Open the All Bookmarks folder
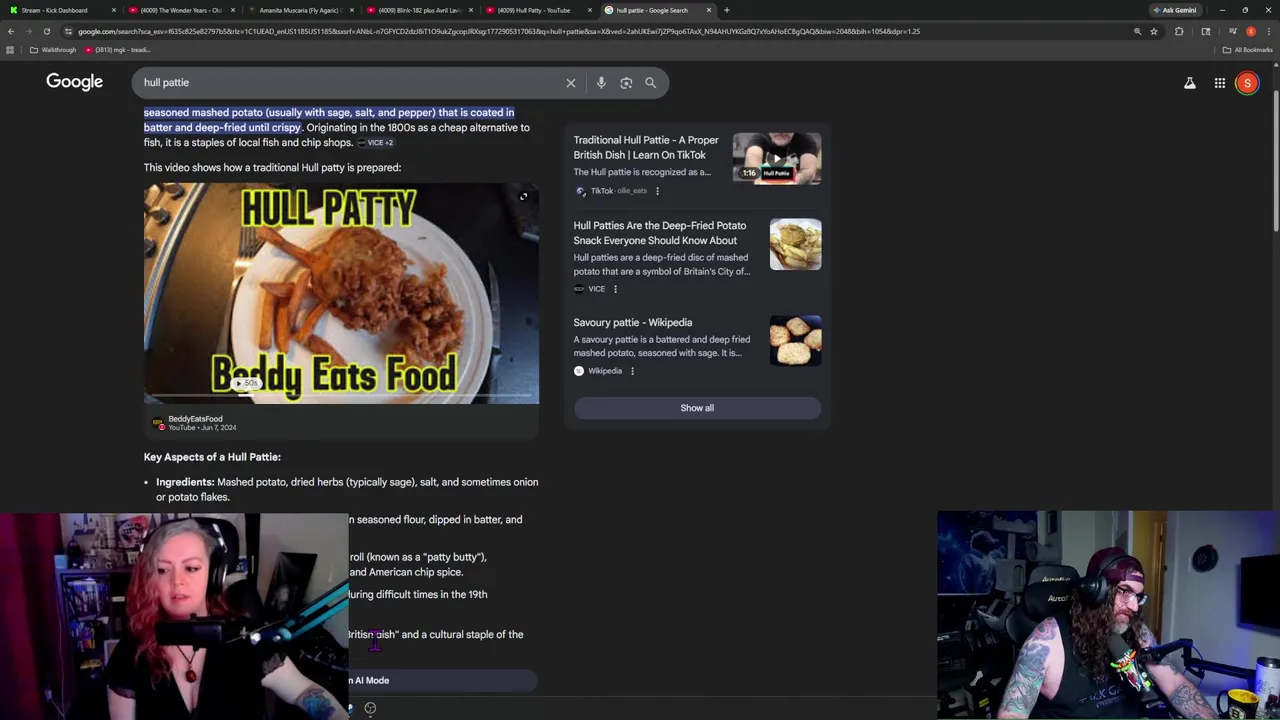1280x720 pixels. tap(1247, 50)
